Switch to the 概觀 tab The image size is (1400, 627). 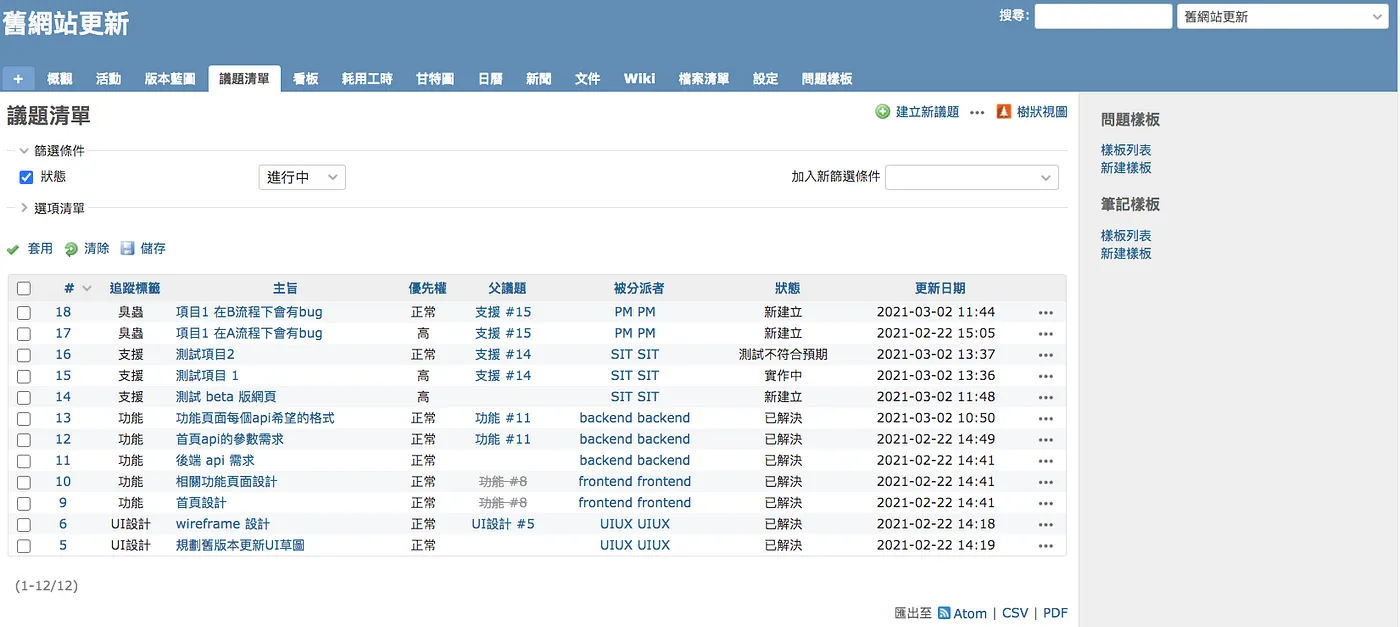(60, 79)
